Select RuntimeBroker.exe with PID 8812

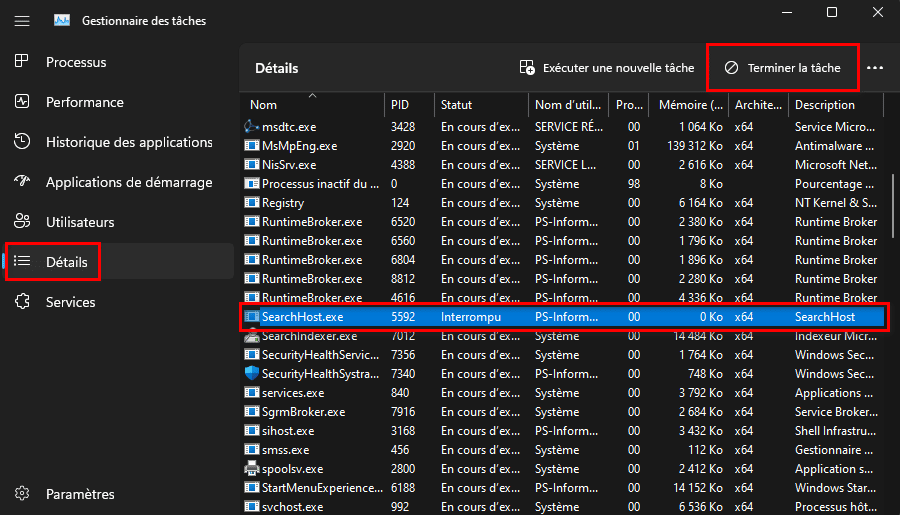pyautogui.click(x=562, y=278)
